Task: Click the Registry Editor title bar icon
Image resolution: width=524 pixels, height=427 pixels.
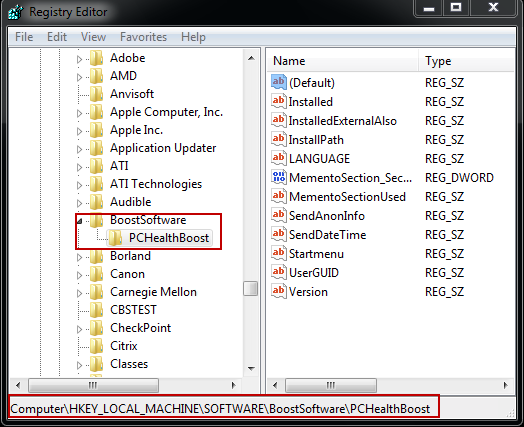Action: [16, 12]
